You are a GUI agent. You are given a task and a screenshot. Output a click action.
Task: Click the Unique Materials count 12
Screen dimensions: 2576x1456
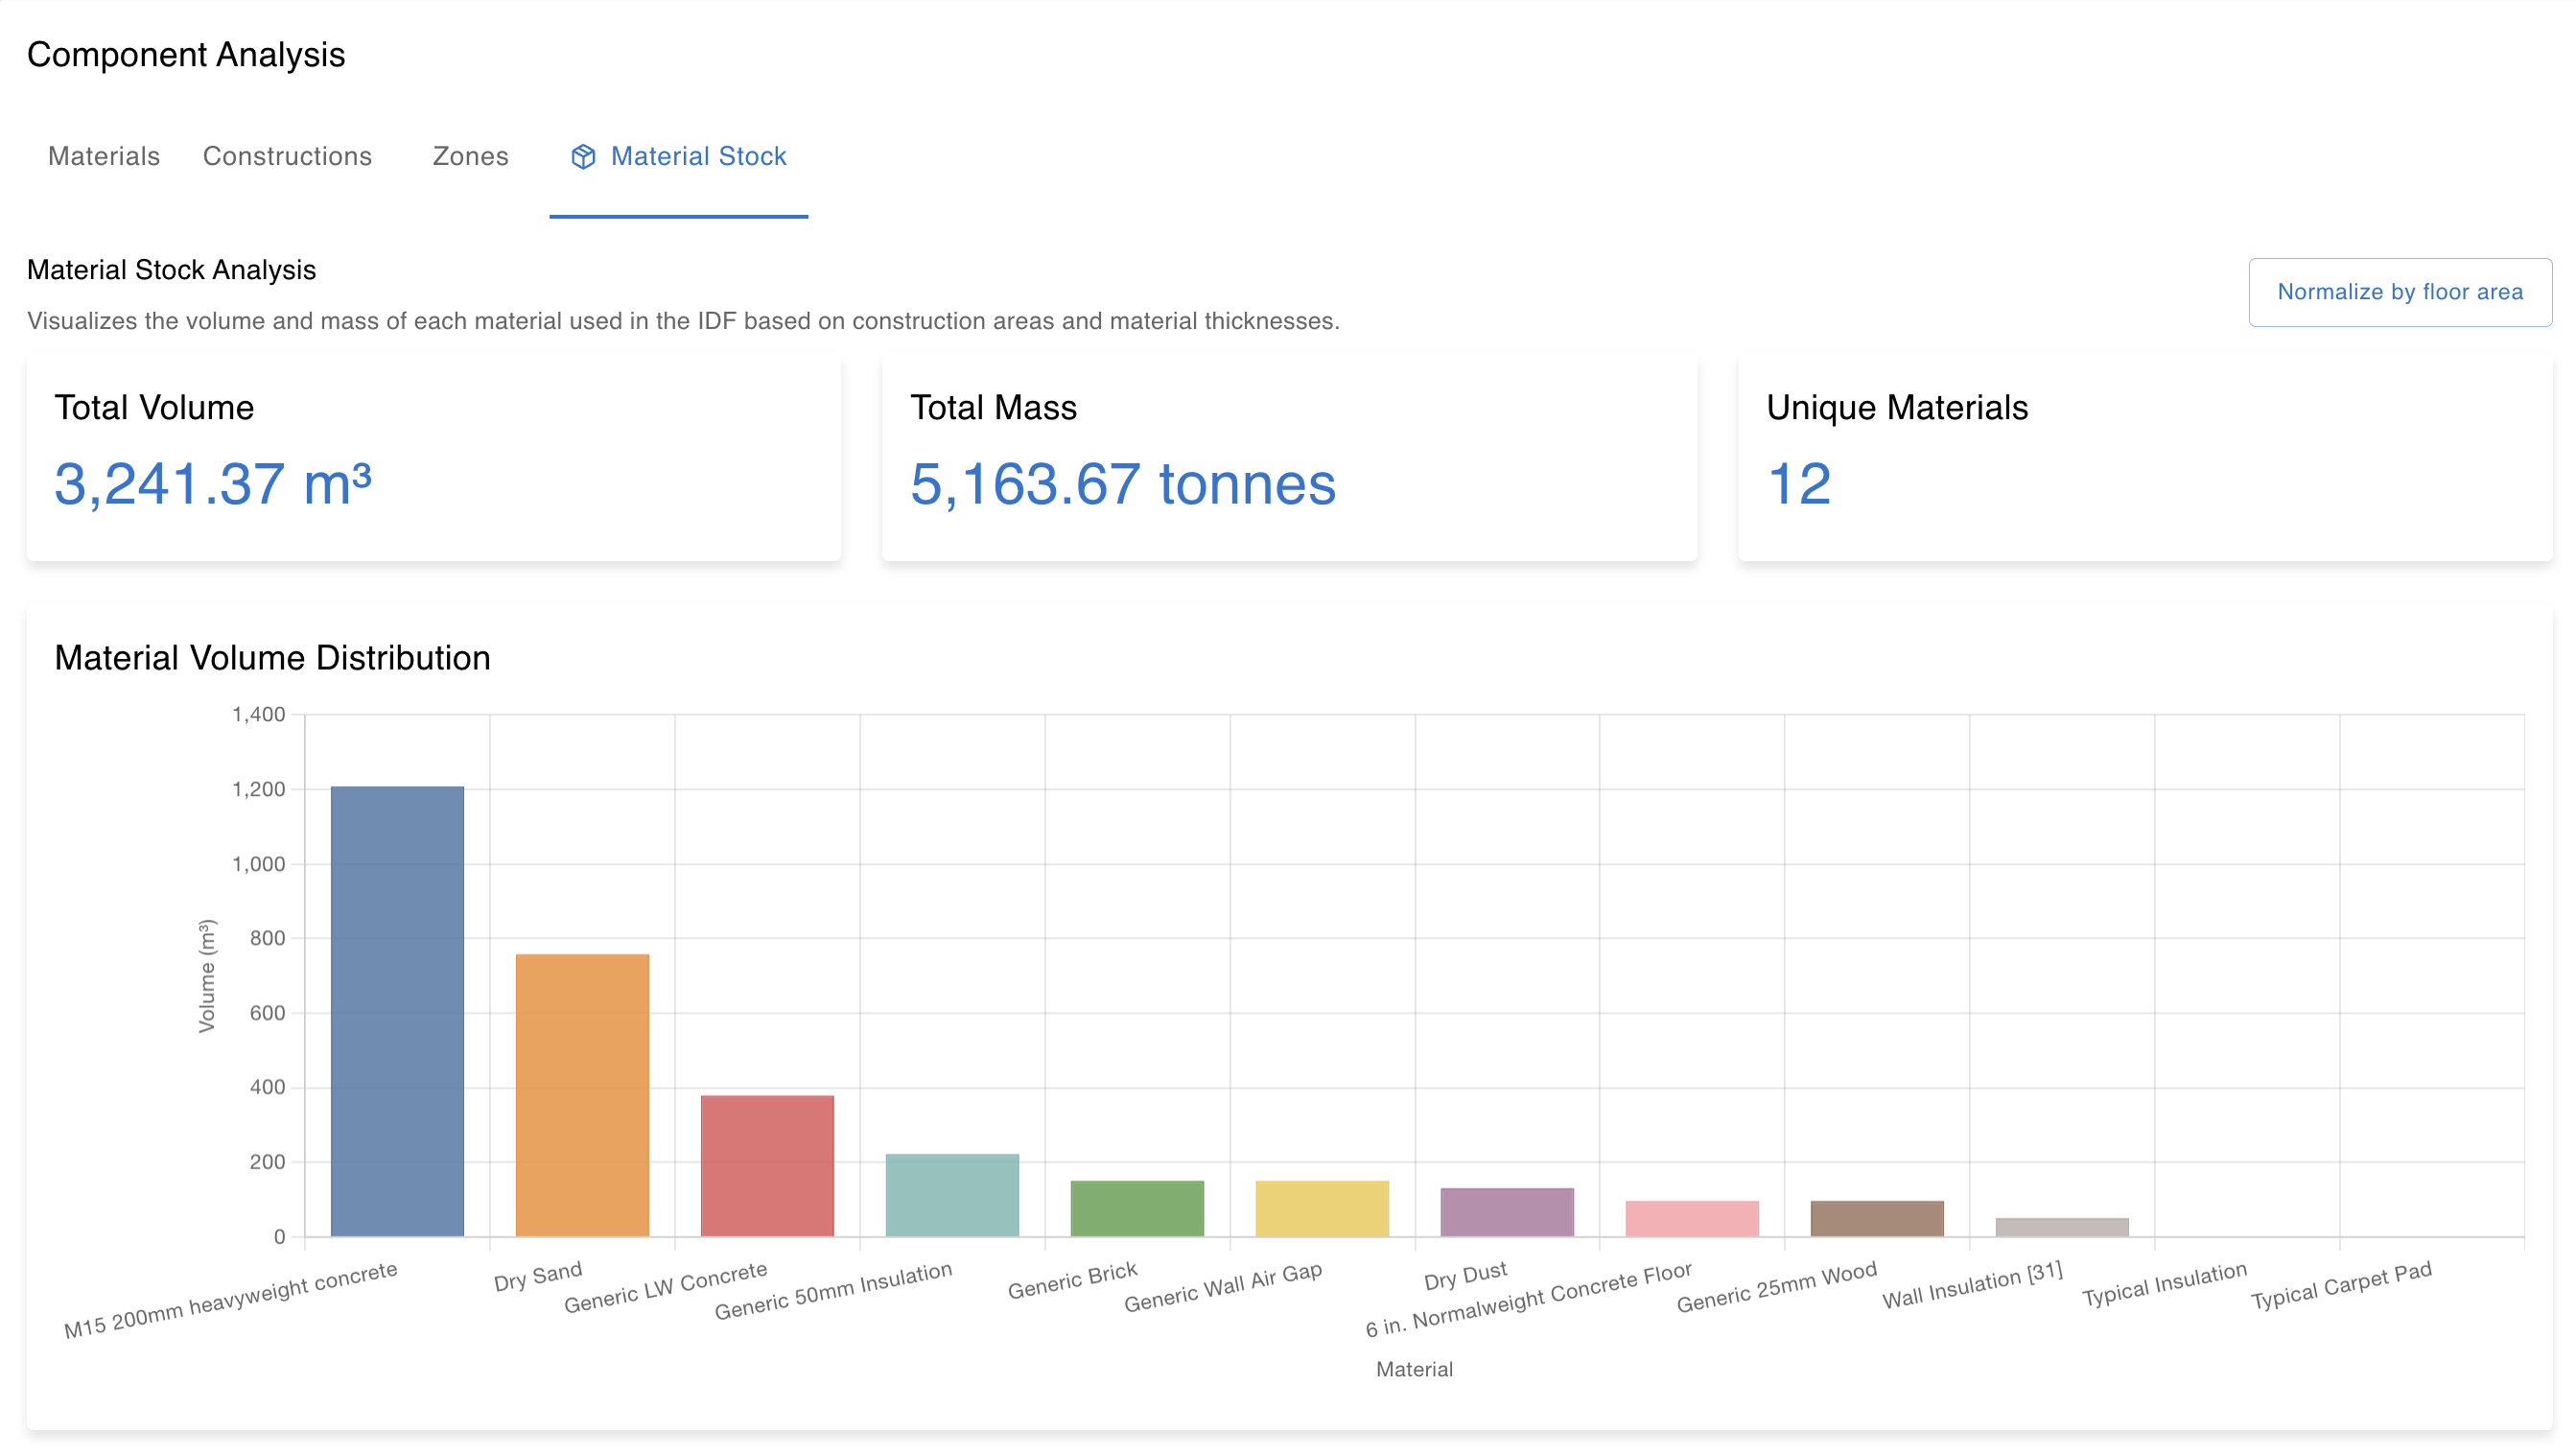coord(1798,488)
